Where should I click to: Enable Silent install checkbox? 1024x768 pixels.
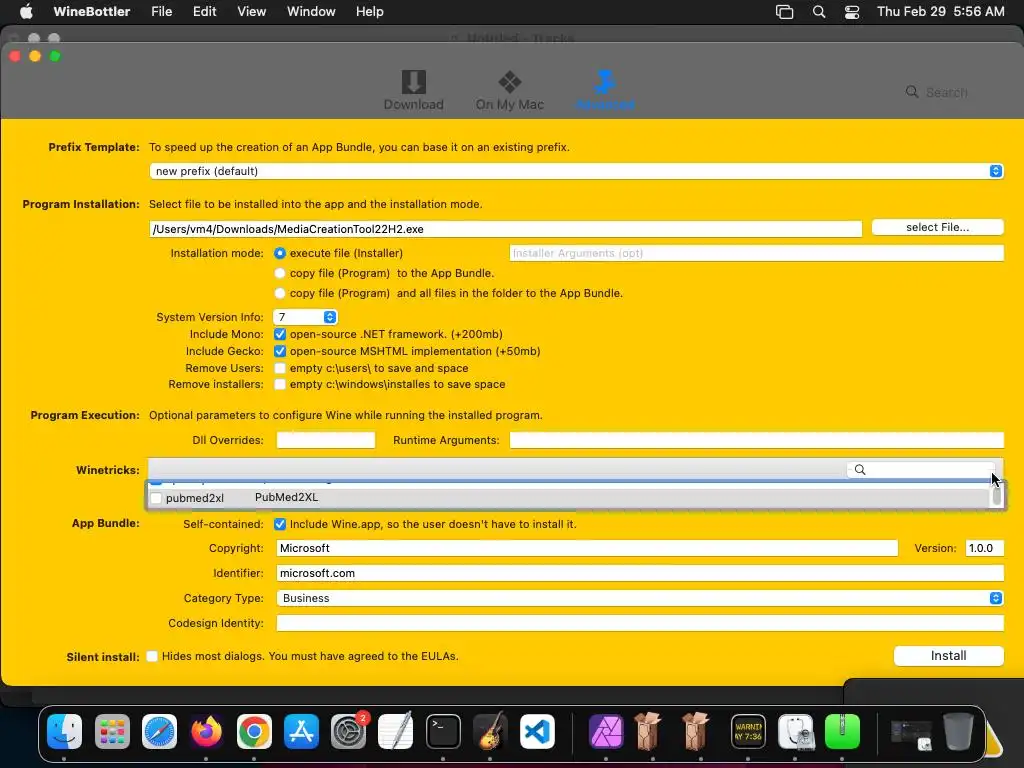tap(152, 656)
